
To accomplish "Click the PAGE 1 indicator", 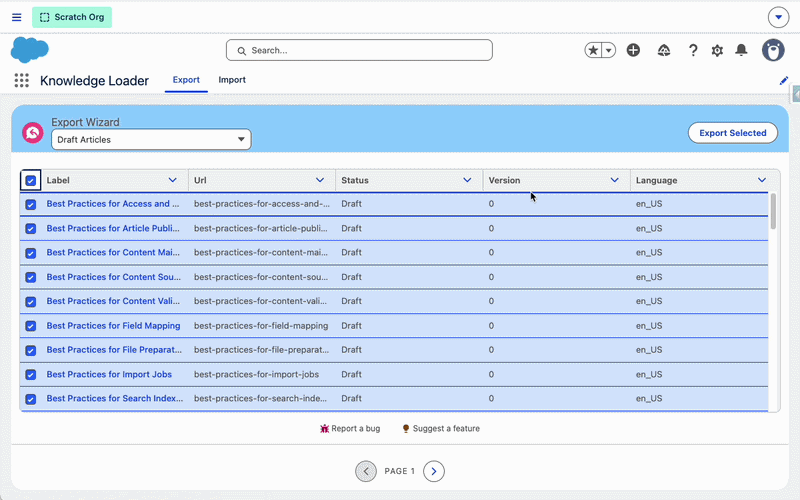I will [399, 471].
